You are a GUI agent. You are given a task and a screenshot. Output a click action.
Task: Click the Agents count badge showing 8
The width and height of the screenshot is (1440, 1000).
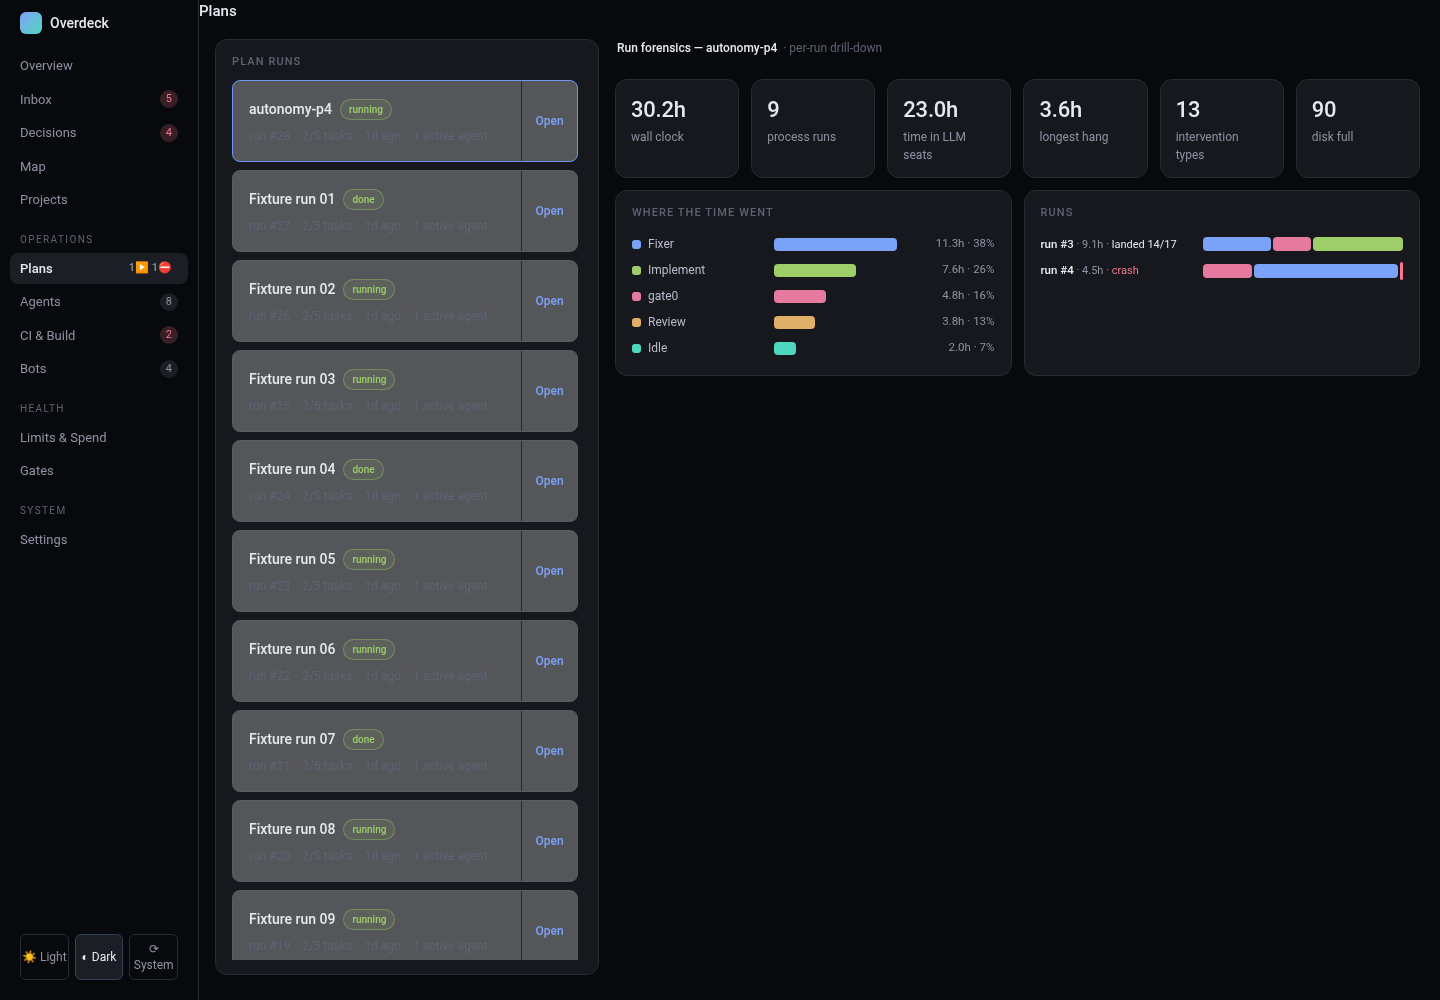(x=169, y=301)
